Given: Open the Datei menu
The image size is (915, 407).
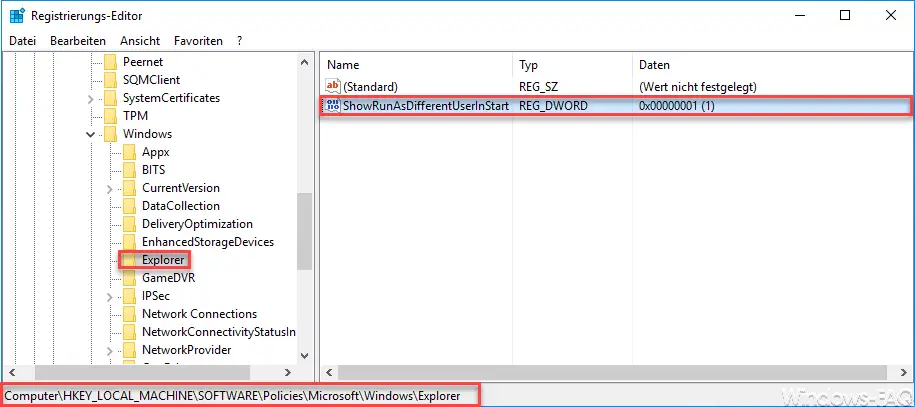Looking at the screenshot, I should pyautogui.click(x=23, y=41).
